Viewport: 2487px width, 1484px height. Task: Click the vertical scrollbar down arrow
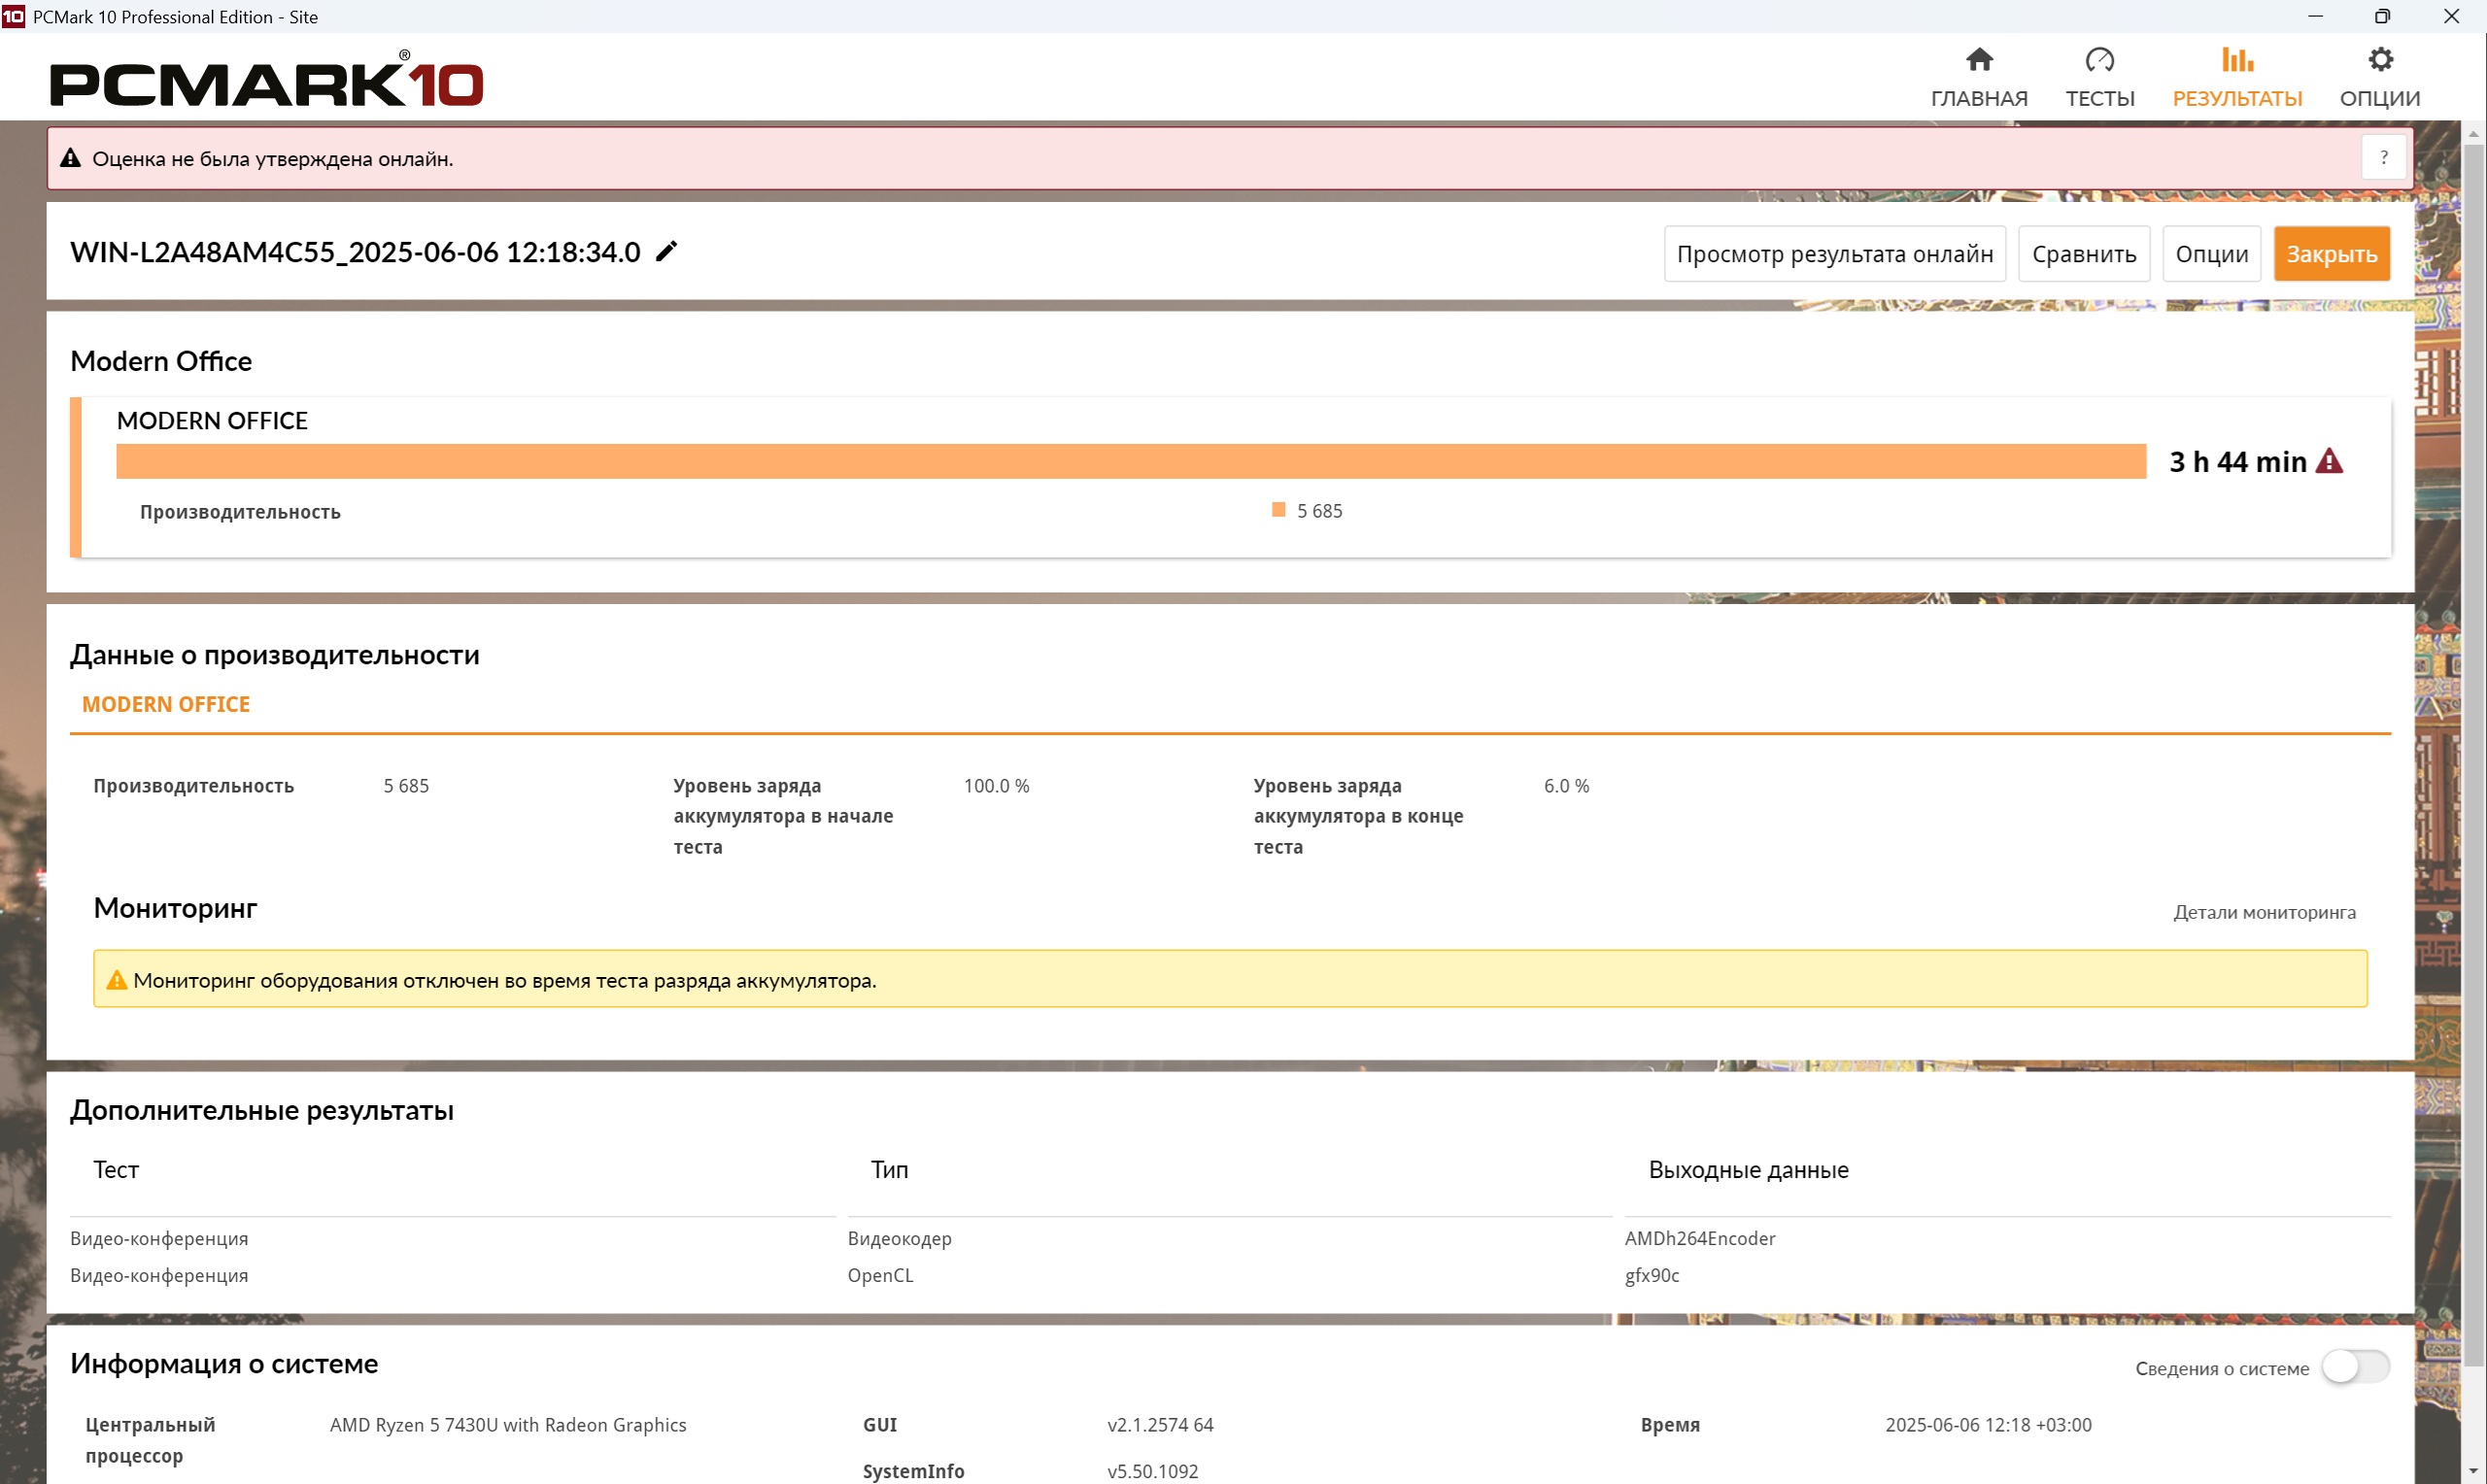pos(2473,1472)
